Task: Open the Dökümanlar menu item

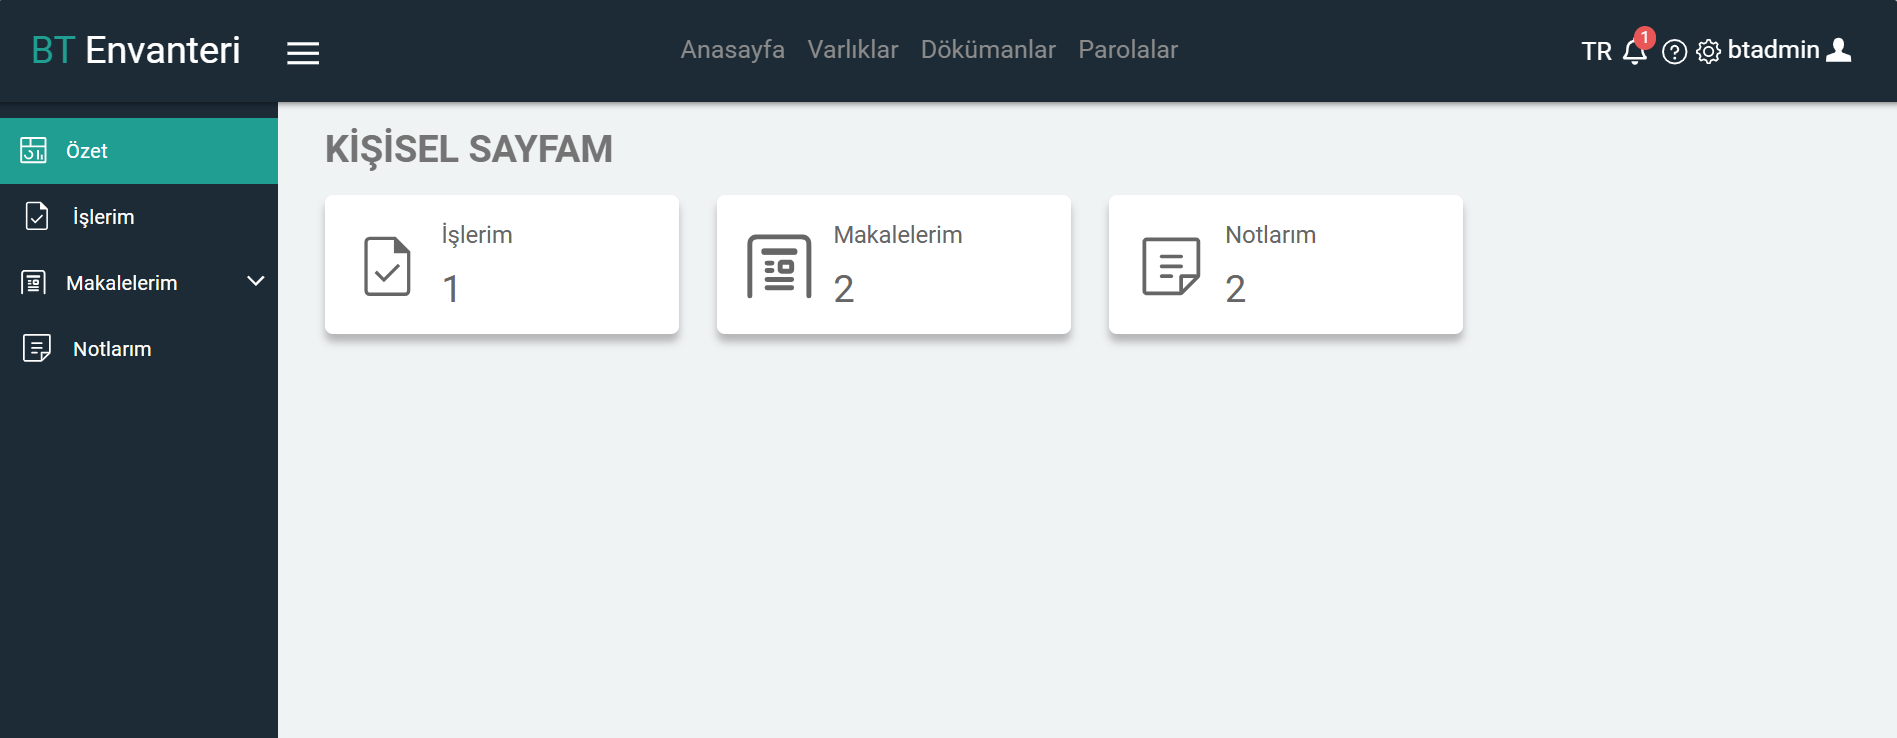Action: click(x=988, y=50)
